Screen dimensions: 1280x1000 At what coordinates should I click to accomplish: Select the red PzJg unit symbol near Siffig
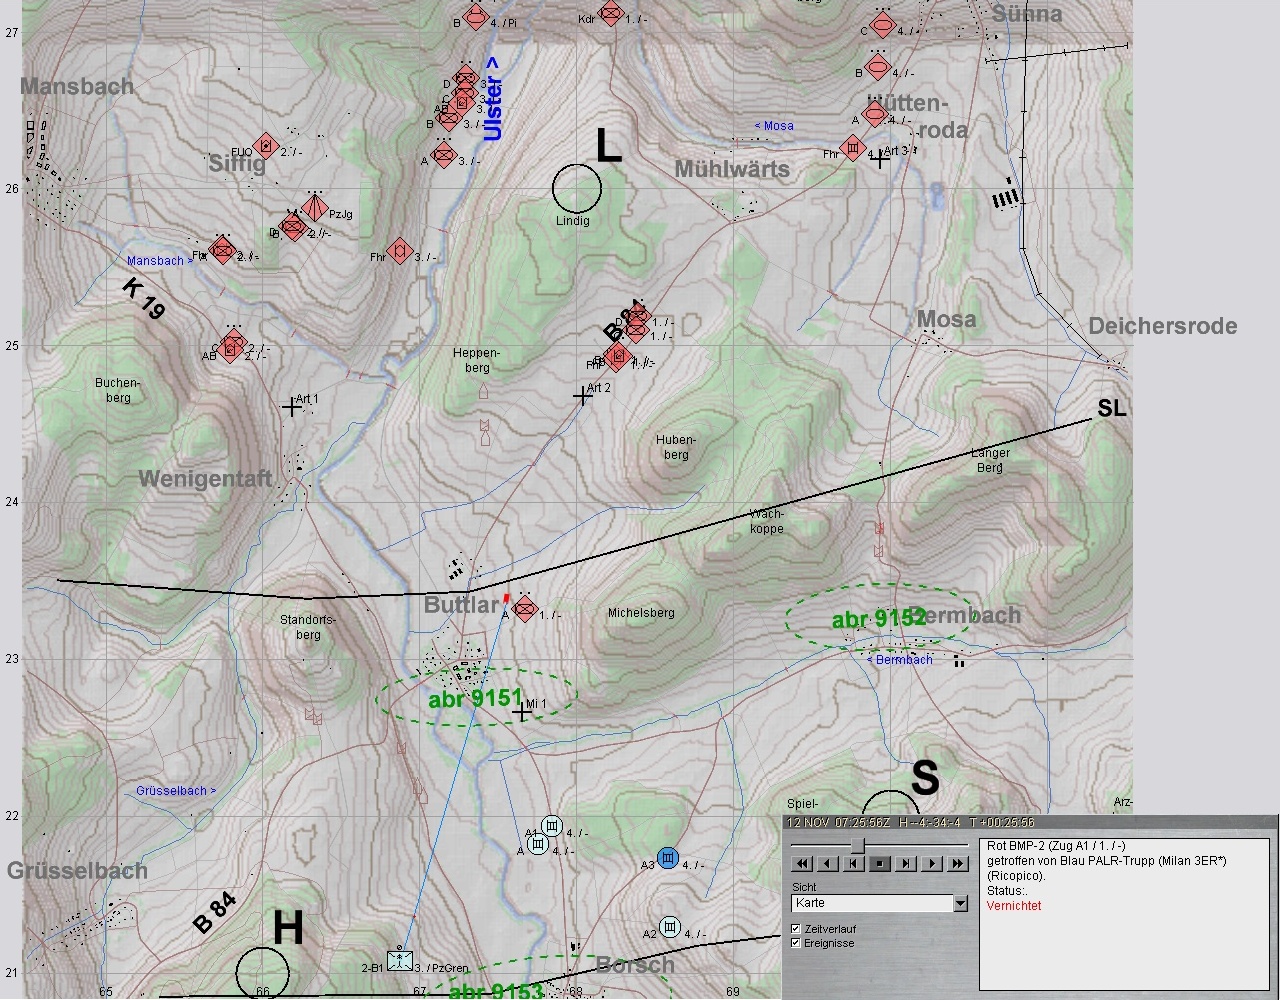point(315,208)
